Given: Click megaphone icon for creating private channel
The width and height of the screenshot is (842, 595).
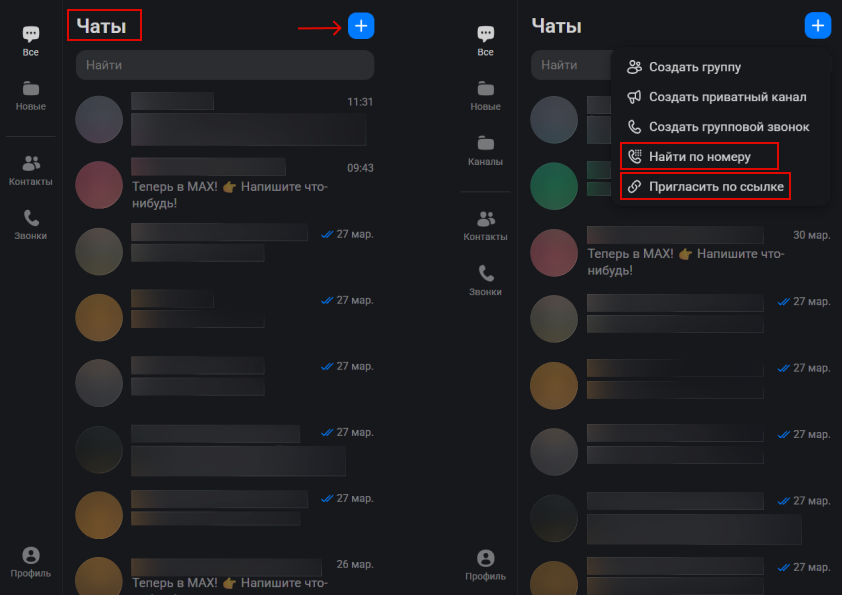Looking at the screenshot, I should (634, 97).
